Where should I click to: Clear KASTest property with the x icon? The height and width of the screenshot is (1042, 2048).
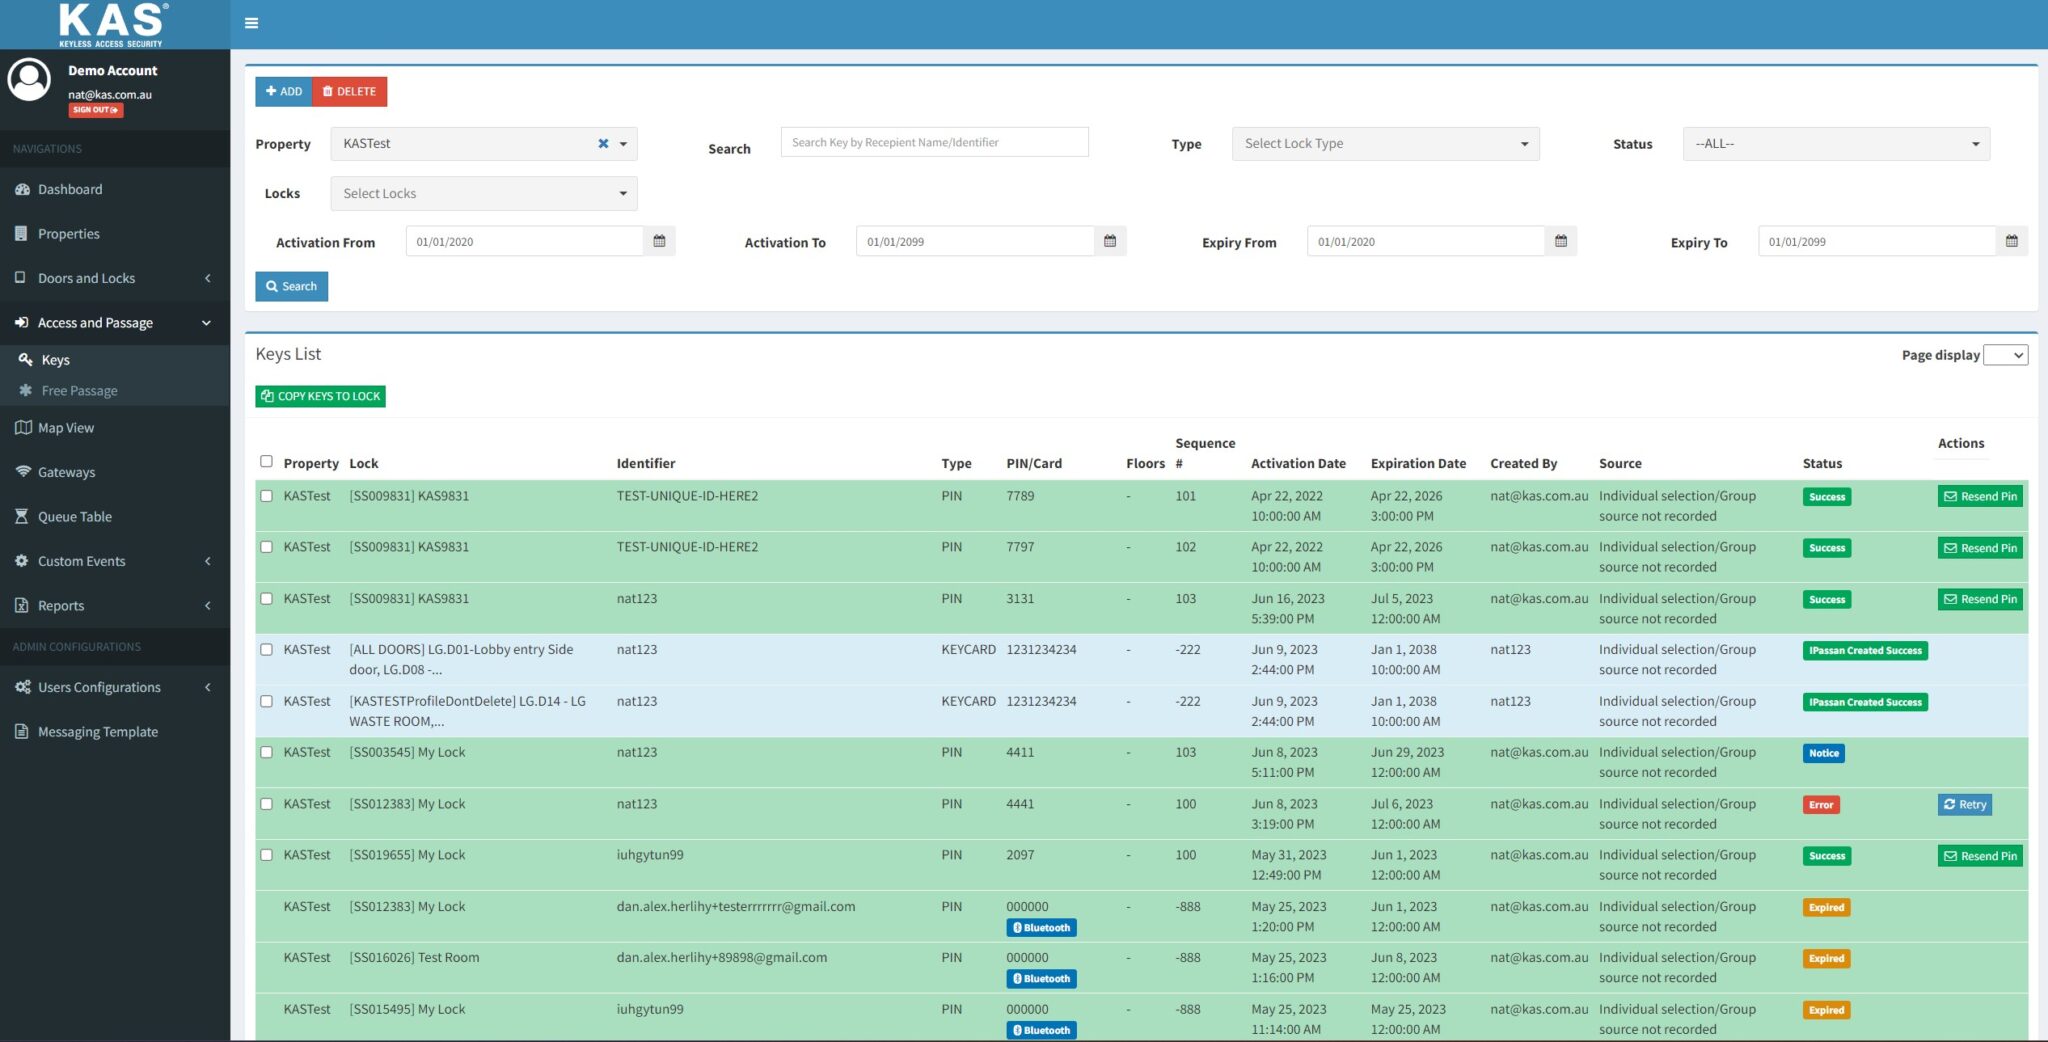coord(603,143)
